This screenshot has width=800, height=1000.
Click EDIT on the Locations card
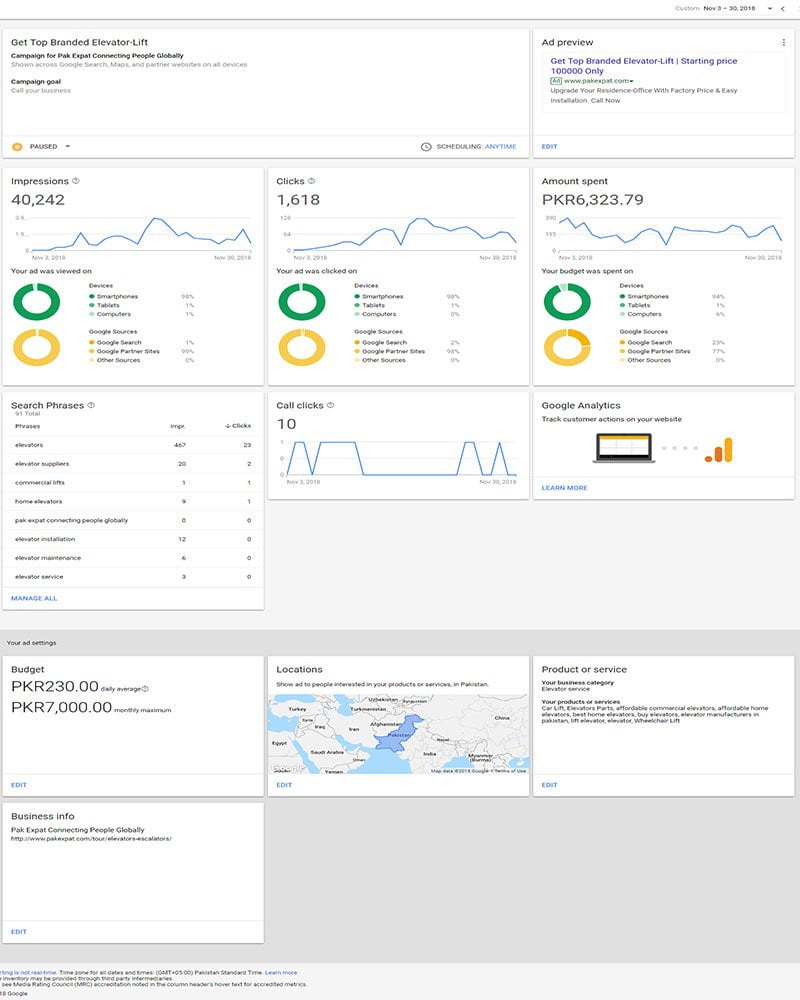pyautogui.click(x=284, y=785)
